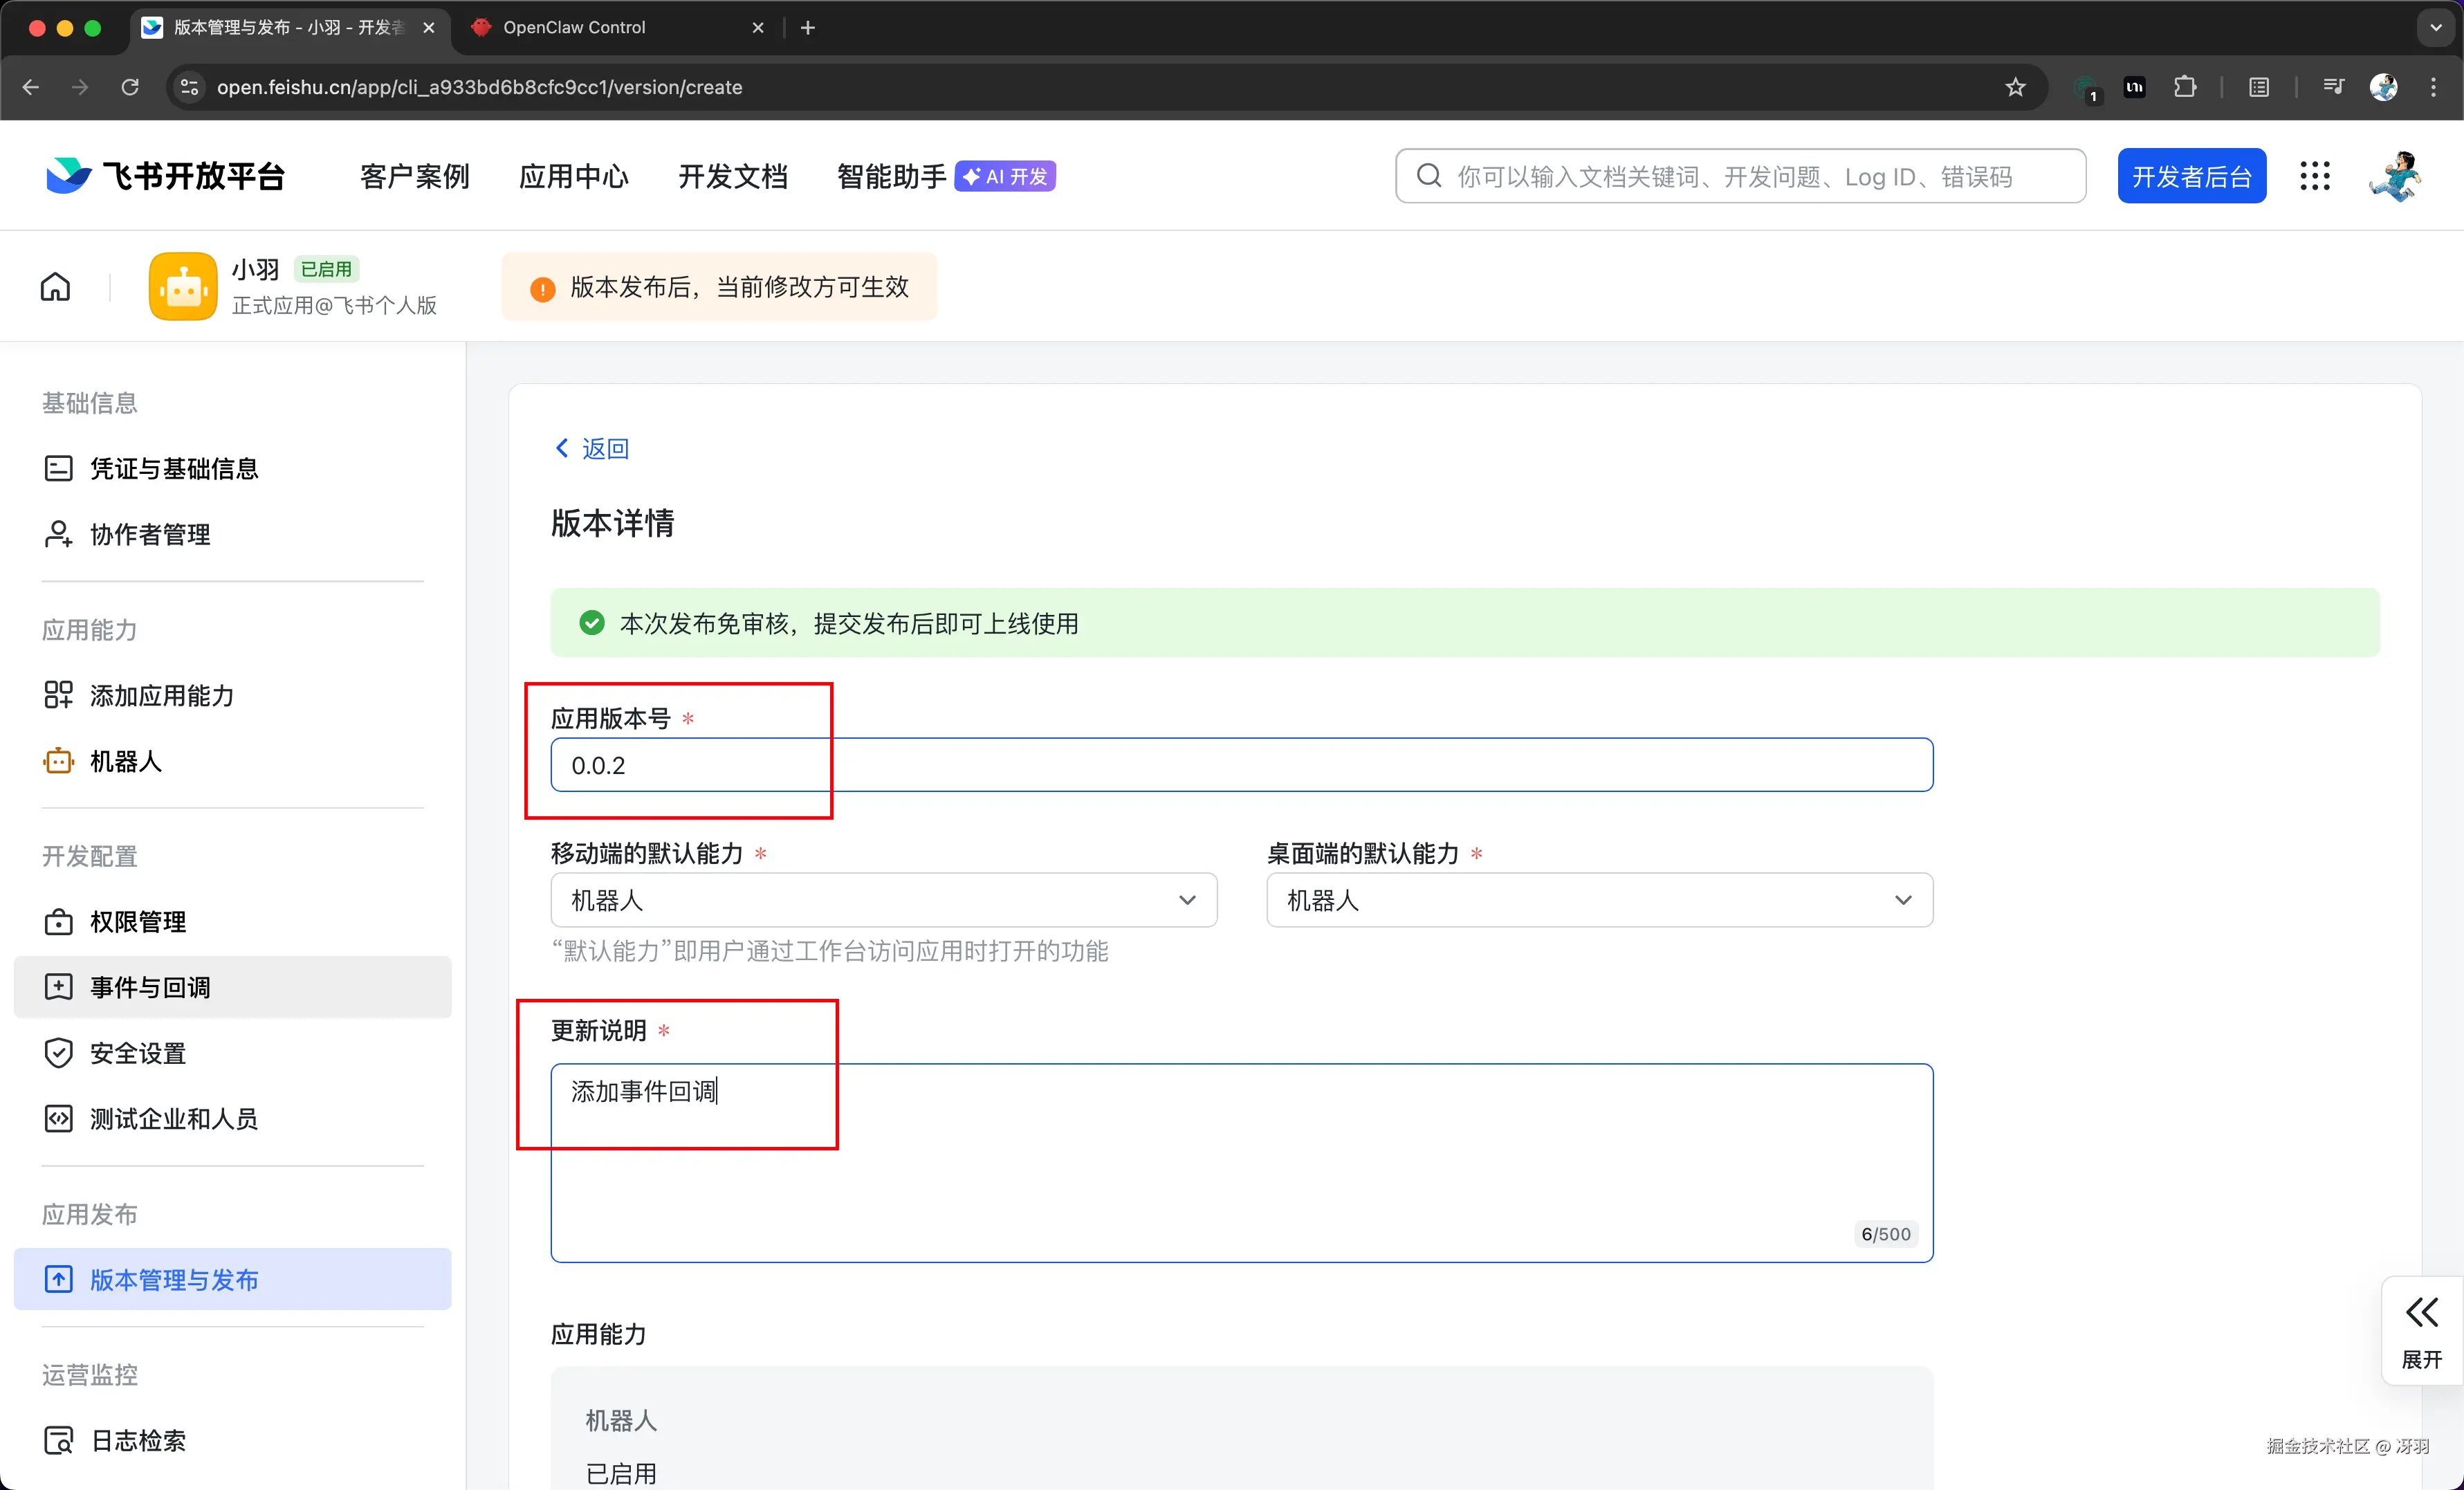Screen dimensions: 2464x1490
Task: Click the 应用版本号 input field
Action: click(1240, 765)
